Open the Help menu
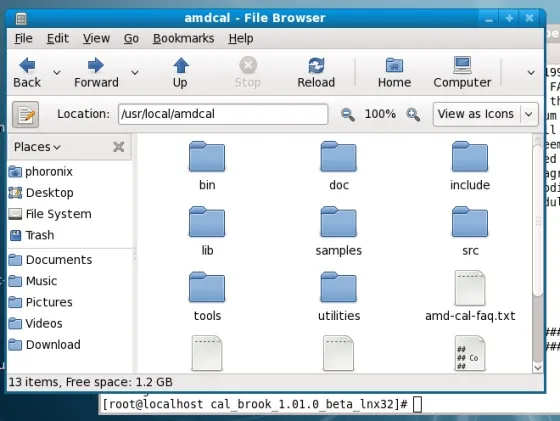The image size is (560, 421). [x=241, y=39]
